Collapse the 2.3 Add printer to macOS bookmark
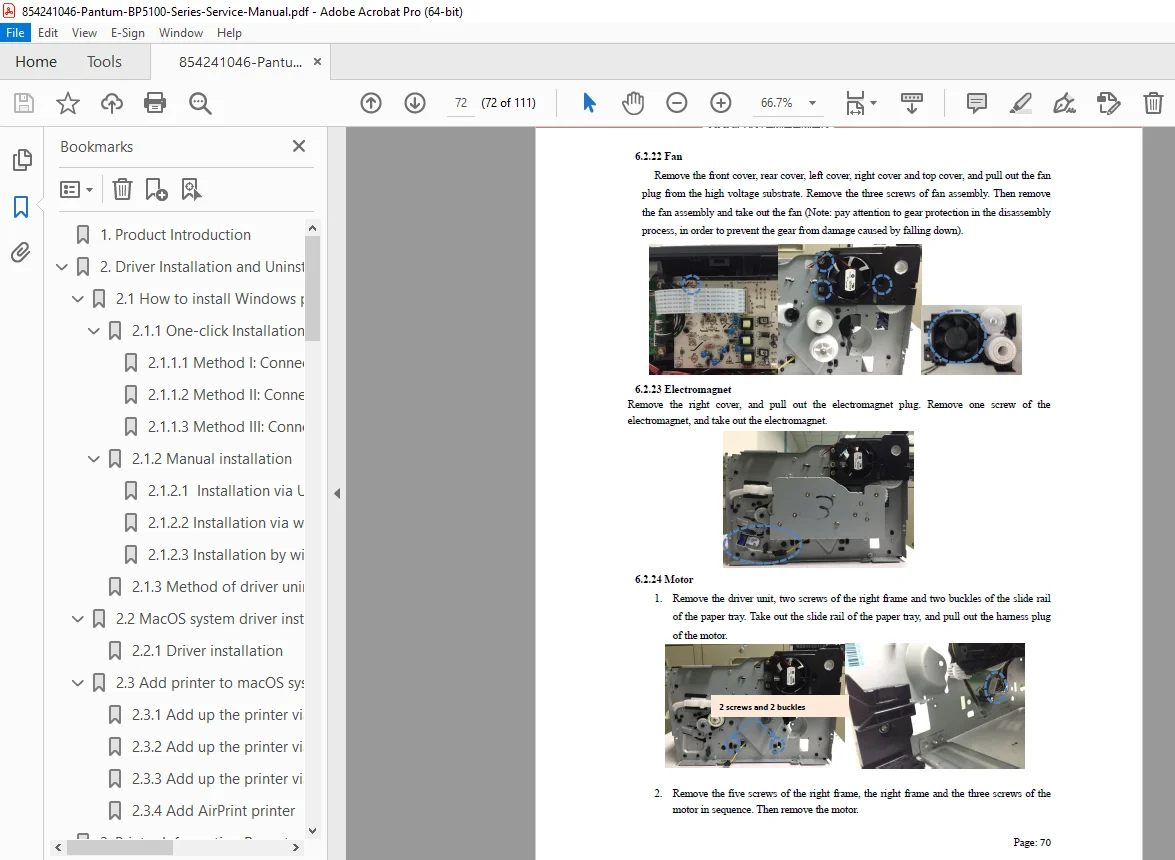The width and height of the screenshot is (1175, 860). pos(78,682)
